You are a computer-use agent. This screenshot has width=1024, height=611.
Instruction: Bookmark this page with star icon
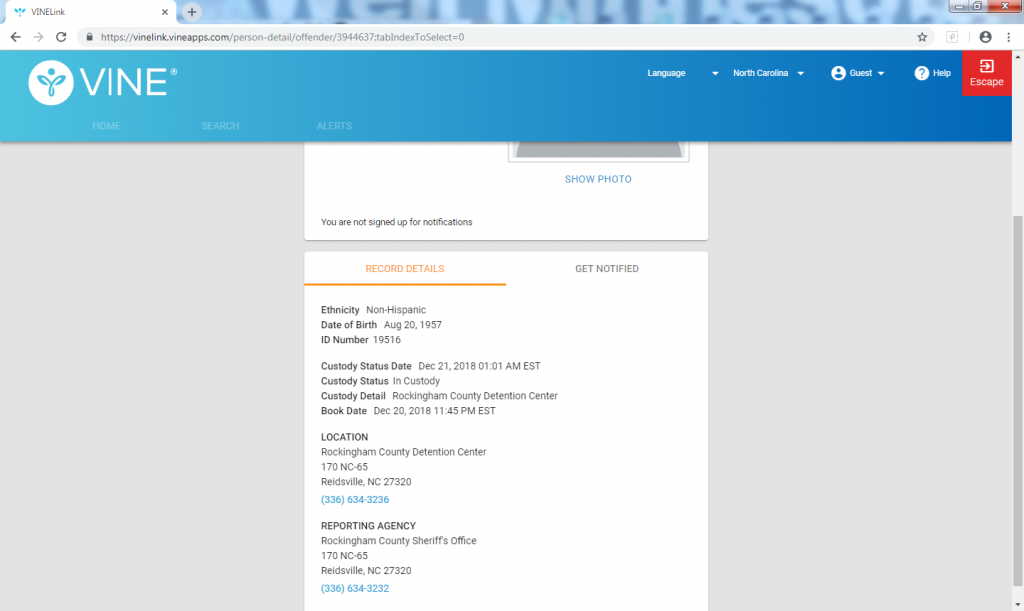click(922, 37)
